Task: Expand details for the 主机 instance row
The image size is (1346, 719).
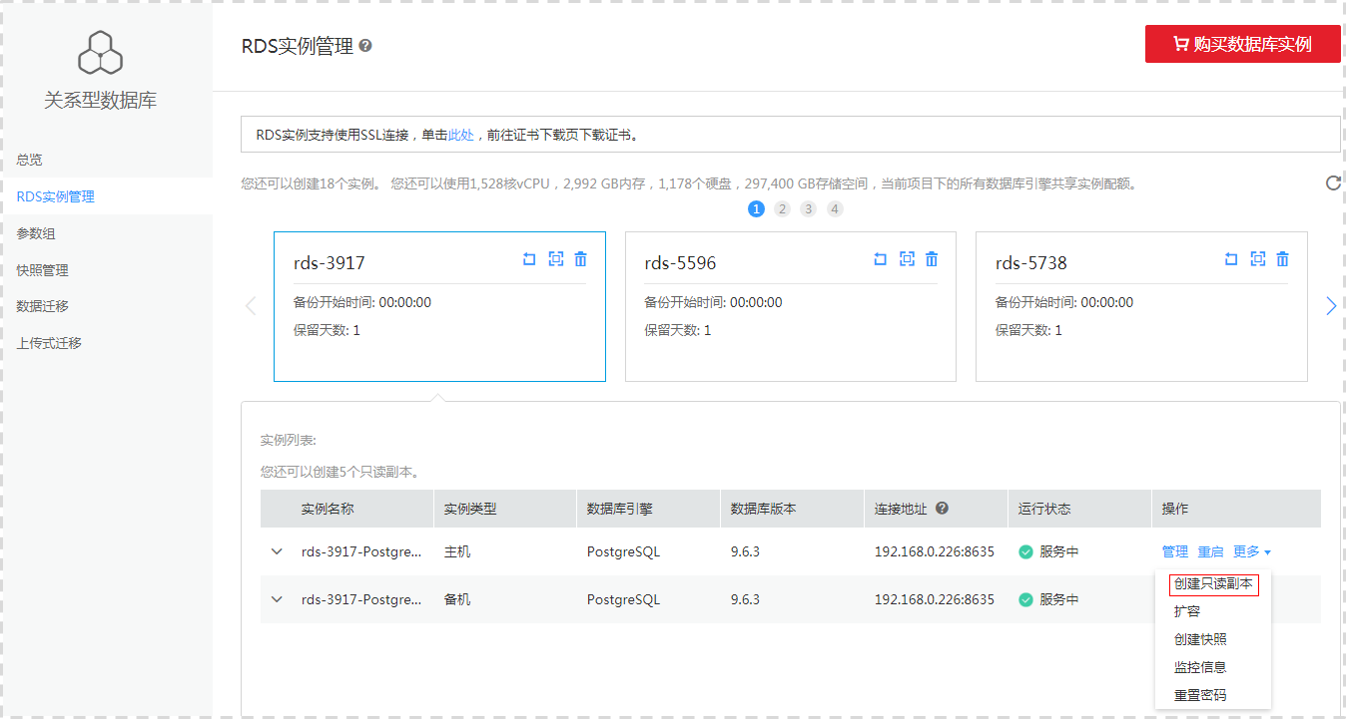Action: [277, 551]
